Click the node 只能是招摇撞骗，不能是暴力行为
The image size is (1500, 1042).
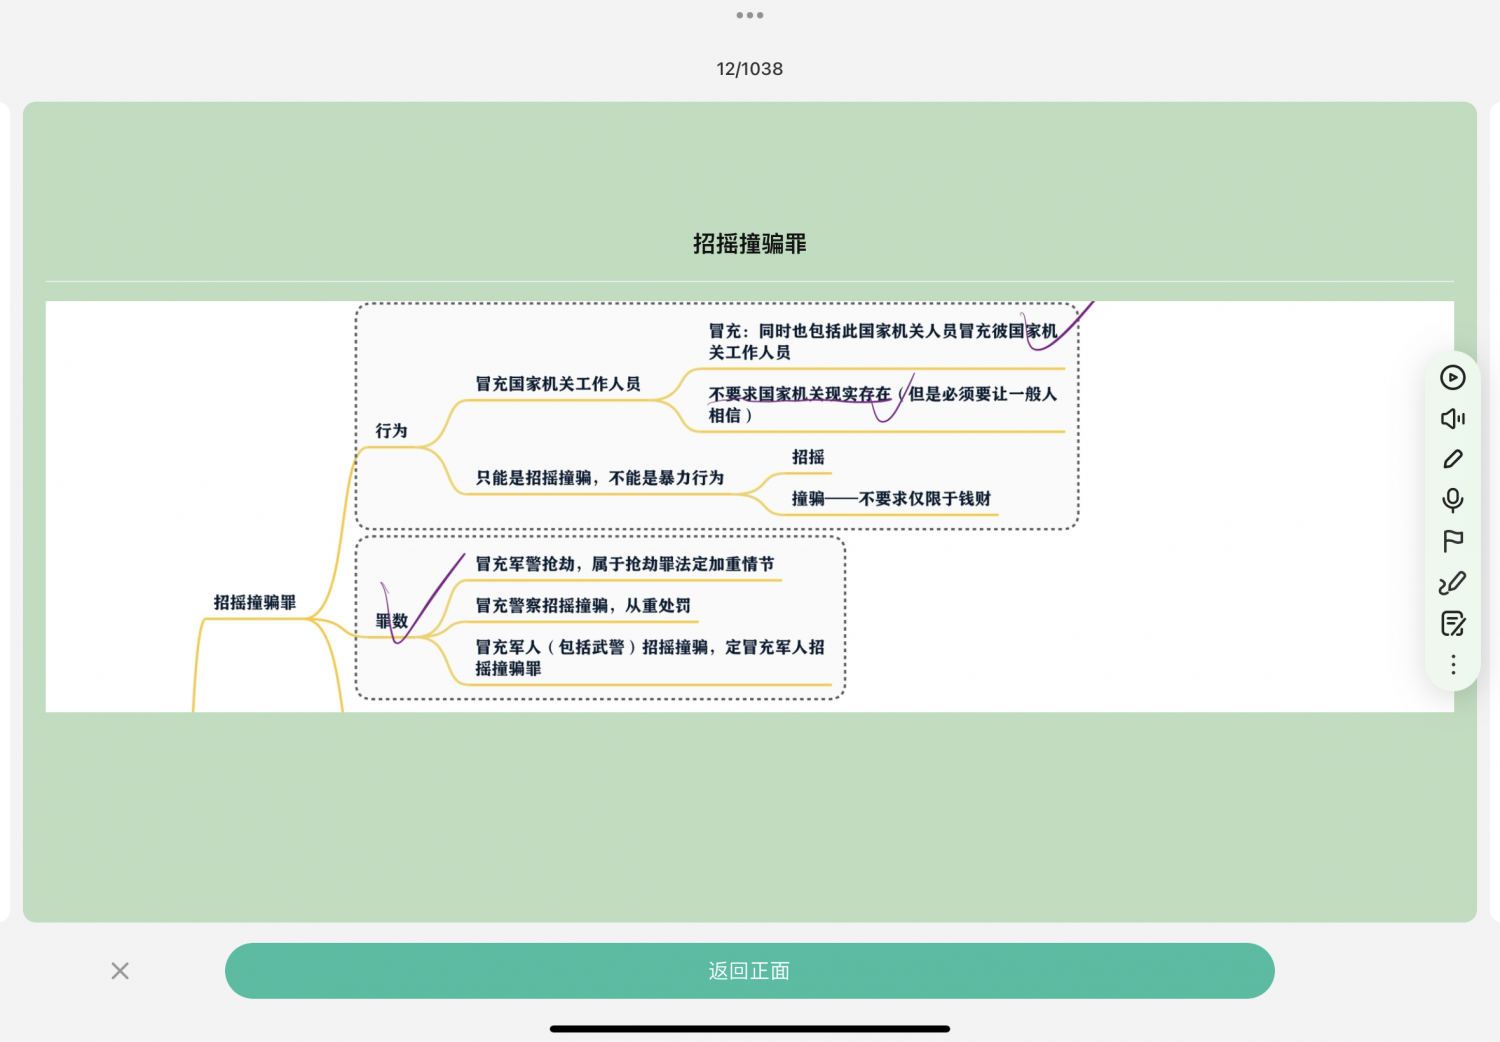599,478
